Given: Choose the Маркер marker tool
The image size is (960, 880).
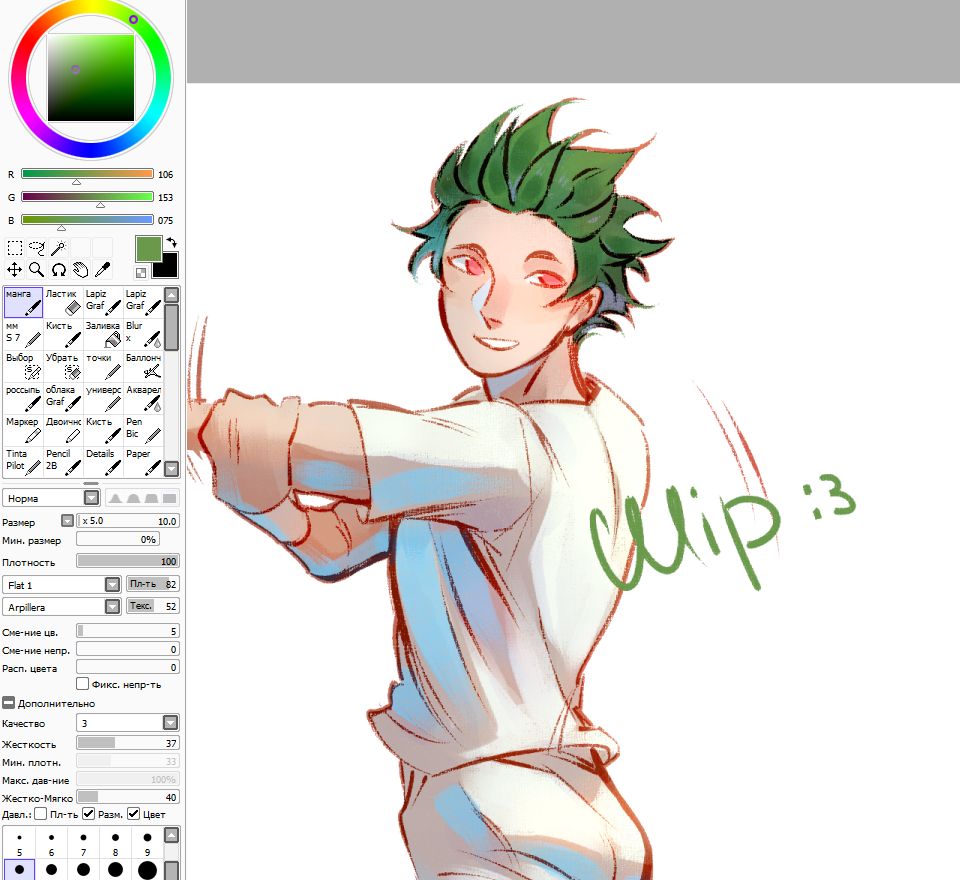Looking at the screenshot, I should (23, 430).
